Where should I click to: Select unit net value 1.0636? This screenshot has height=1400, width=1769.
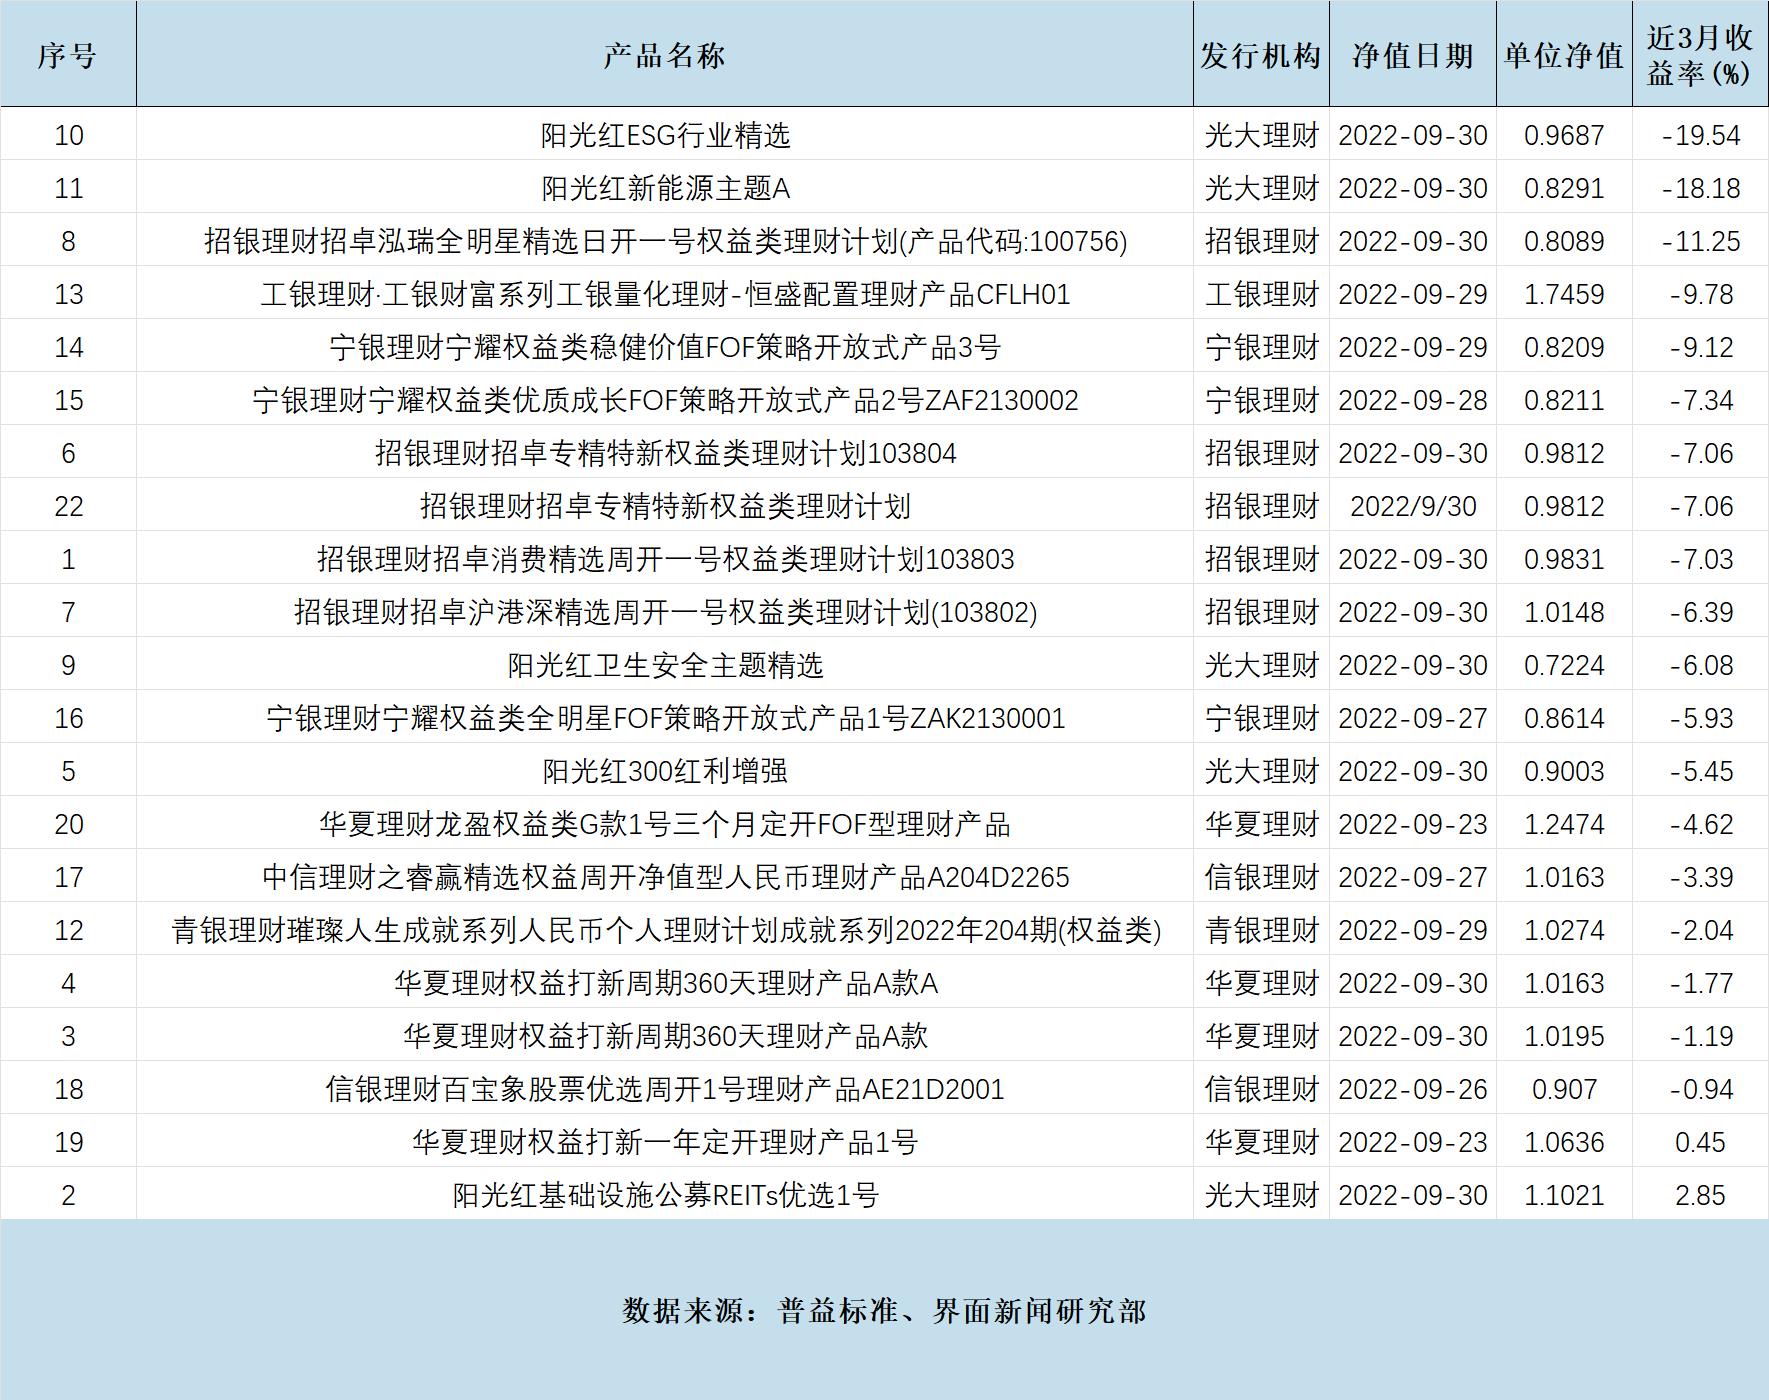pos(1564,1142)
